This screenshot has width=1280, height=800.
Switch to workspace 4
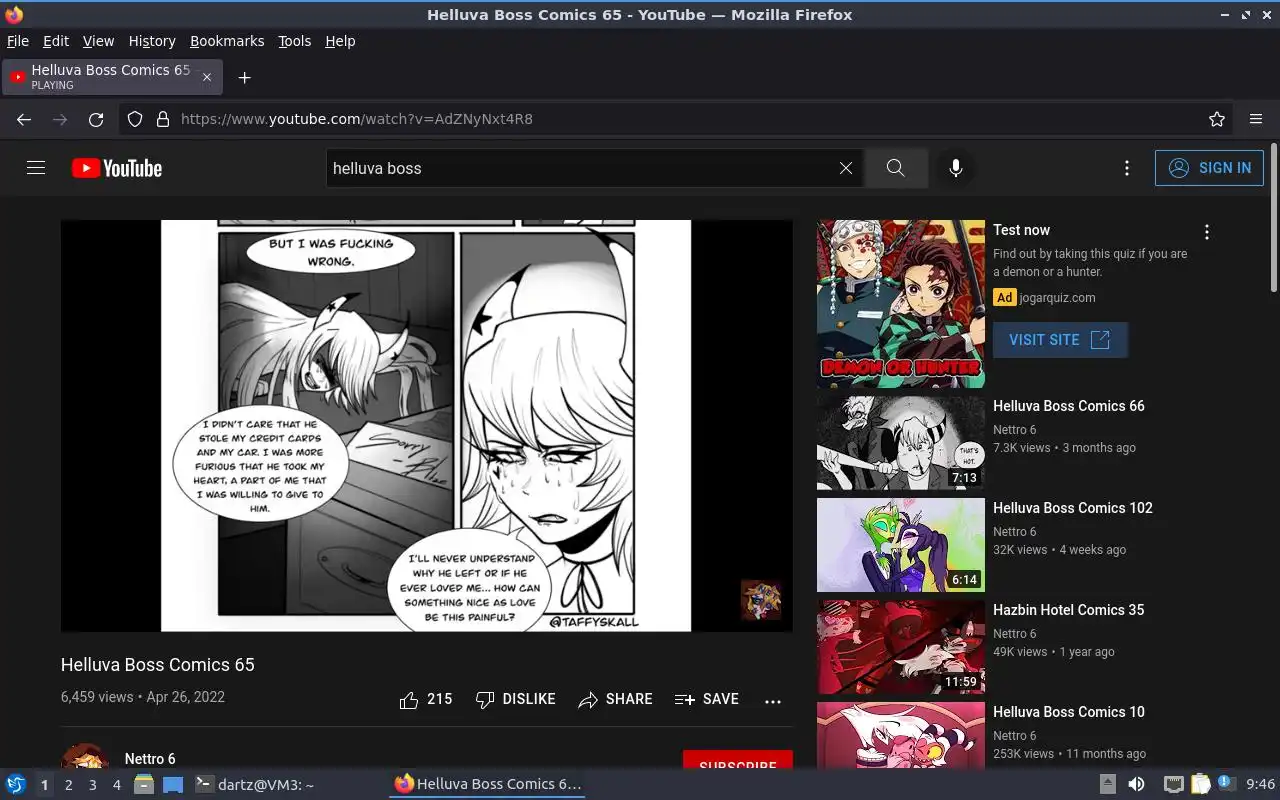click(116, 785)
